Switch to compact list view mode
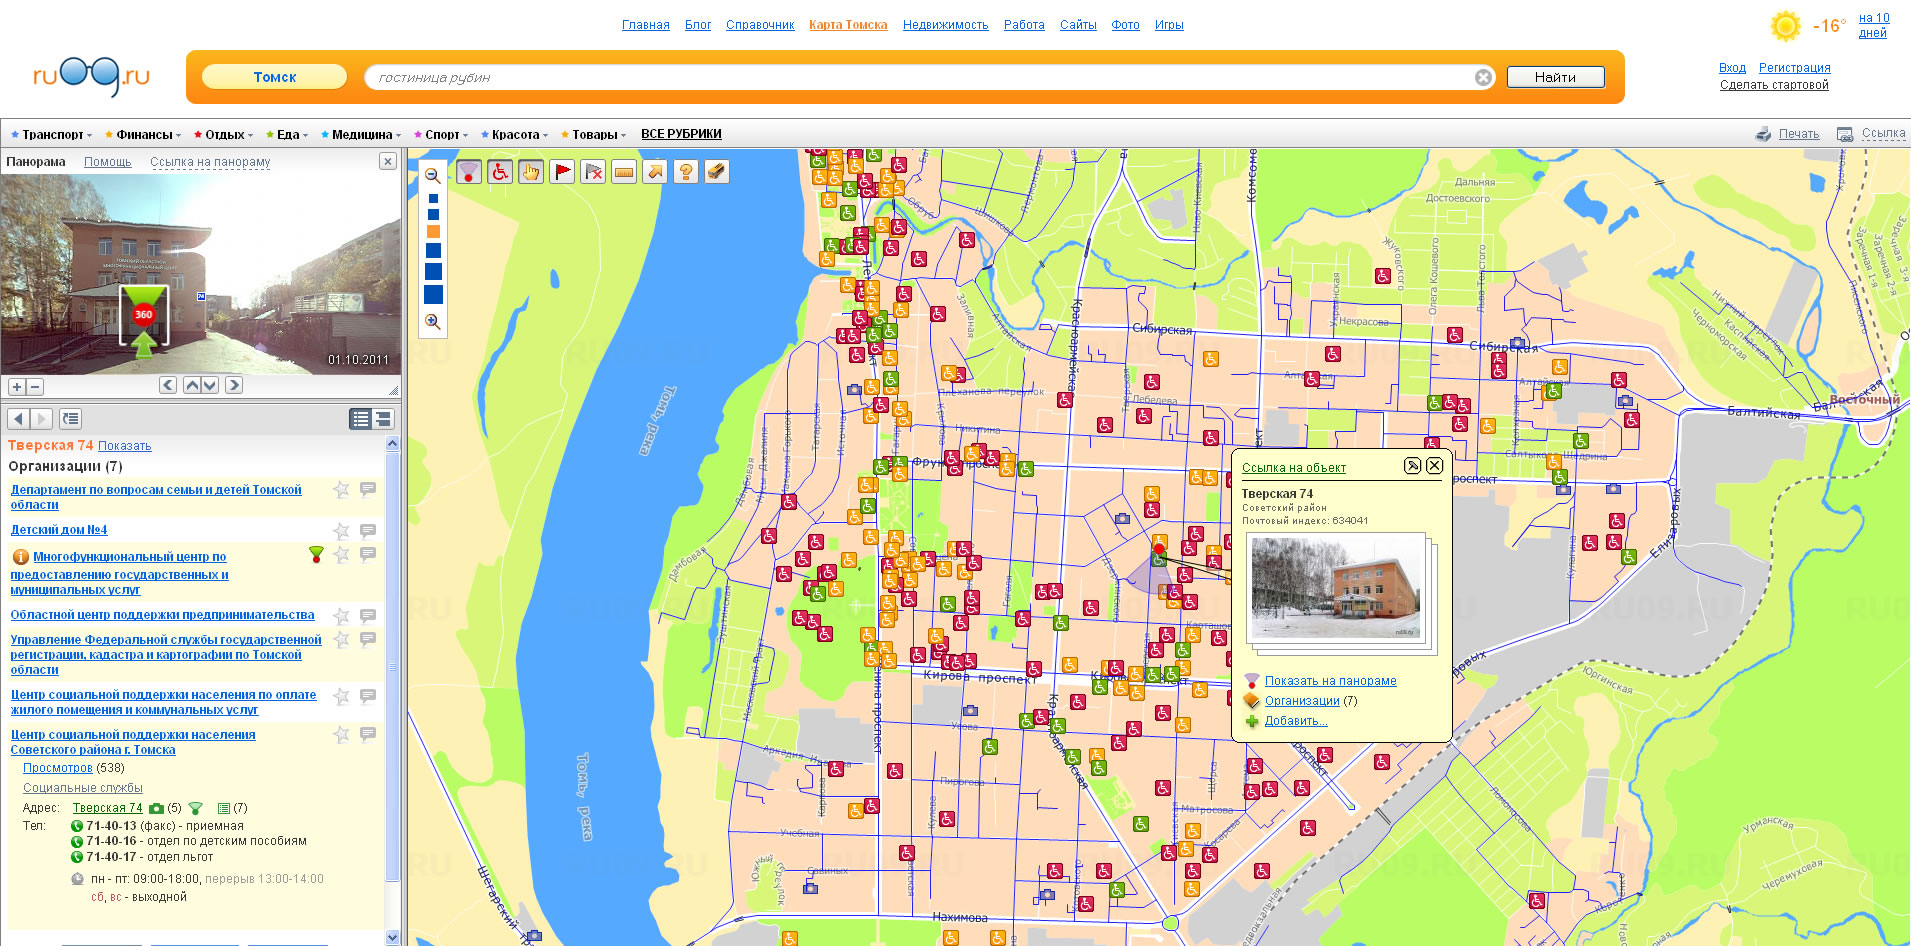Image resolution: width=1911 pixels, height=946 pixels. coord(361,419)
